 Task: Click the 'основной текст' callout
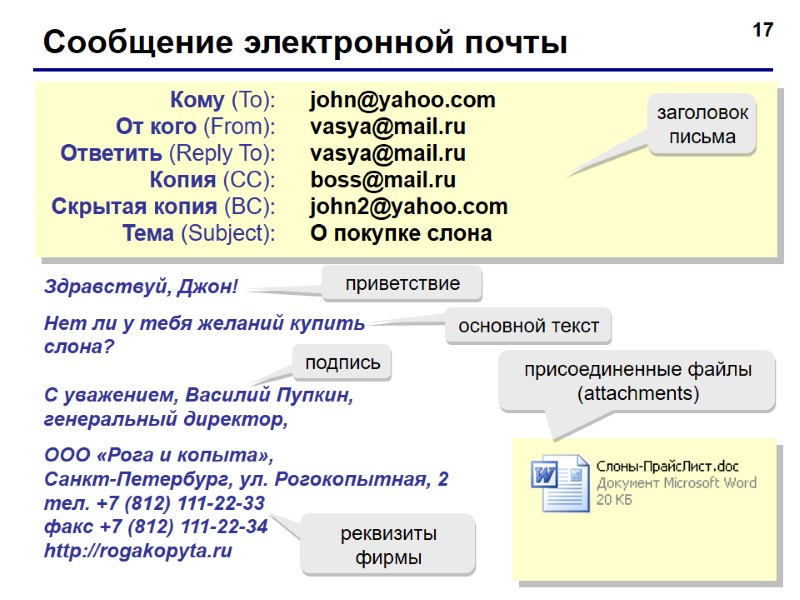pyautogui.click(x=528, y=326)
